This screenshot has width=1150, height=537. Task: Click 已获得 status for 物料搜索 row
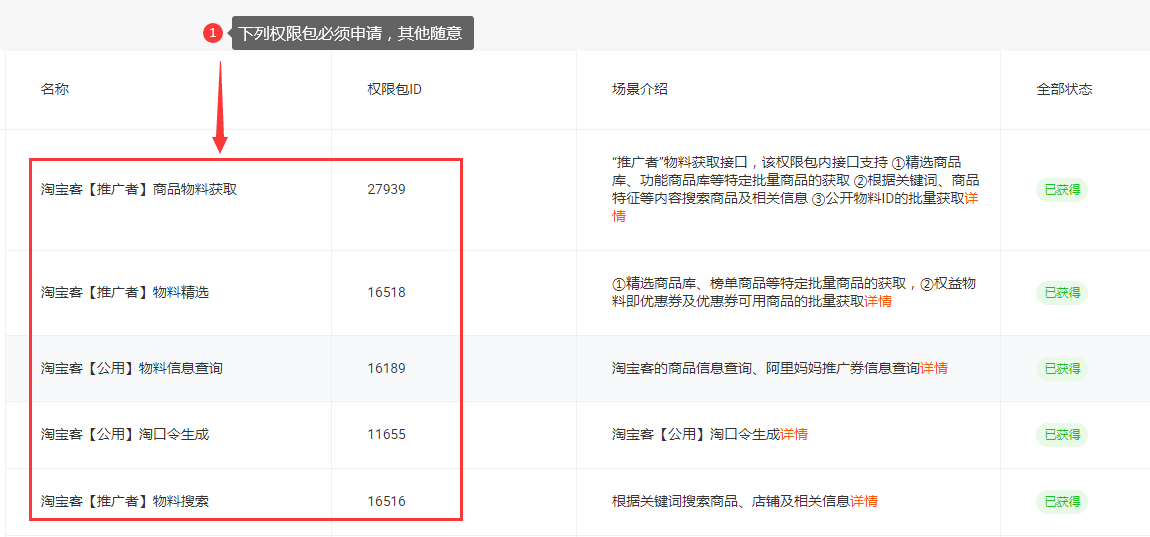(x=1061, y=502)
